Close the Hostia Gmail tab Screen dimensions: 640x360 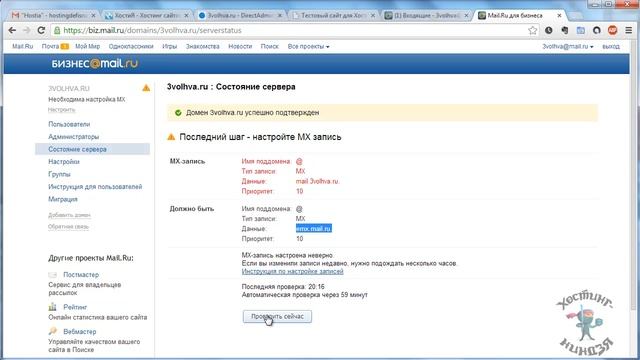pos(93,16)
